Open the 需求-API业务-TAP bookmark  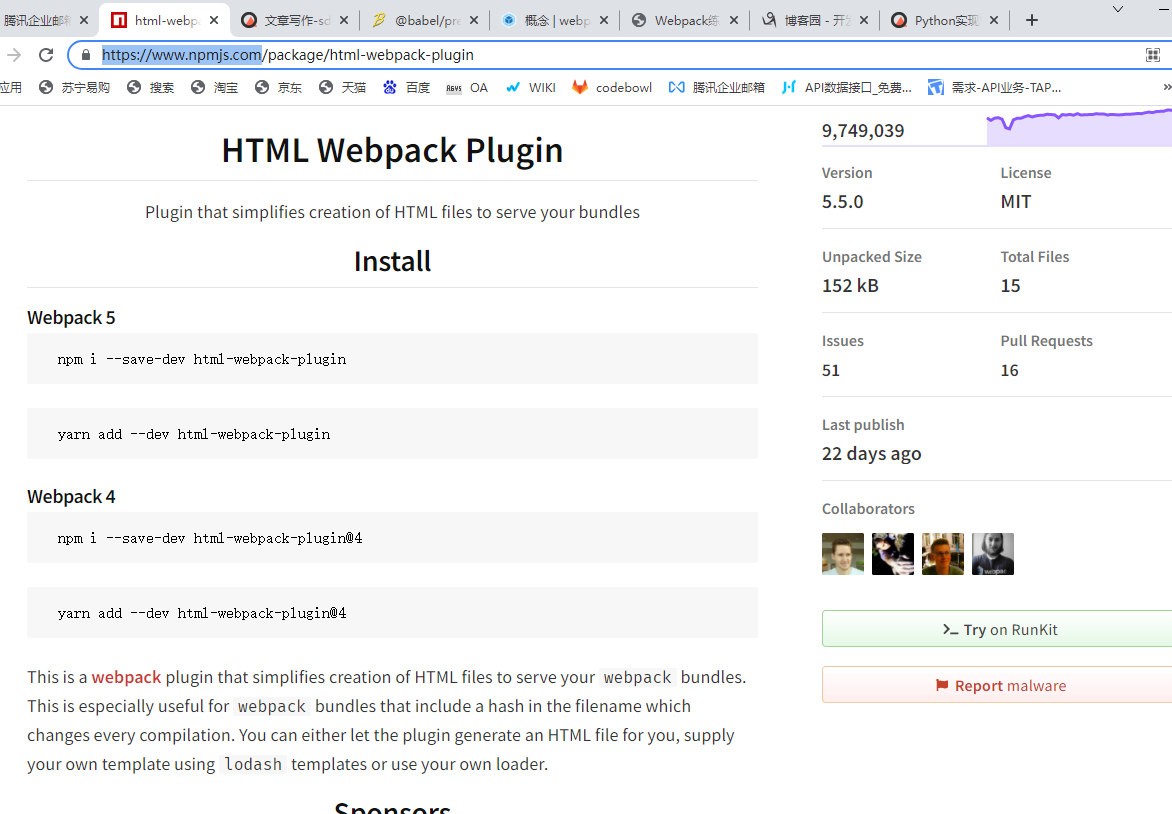[995, 87]
